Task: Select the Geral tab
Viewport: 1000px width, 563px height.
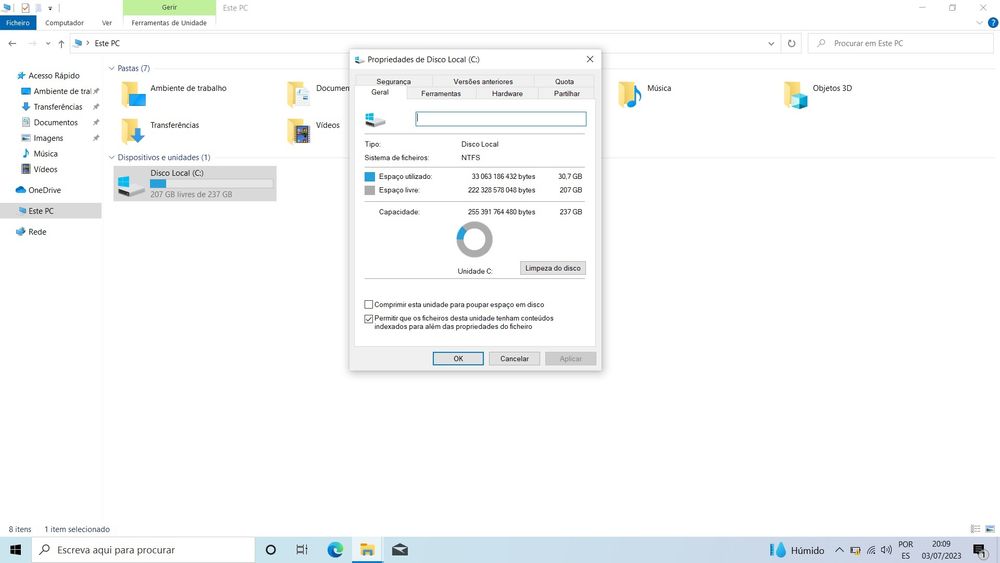Action: click(x=380, y=92)
